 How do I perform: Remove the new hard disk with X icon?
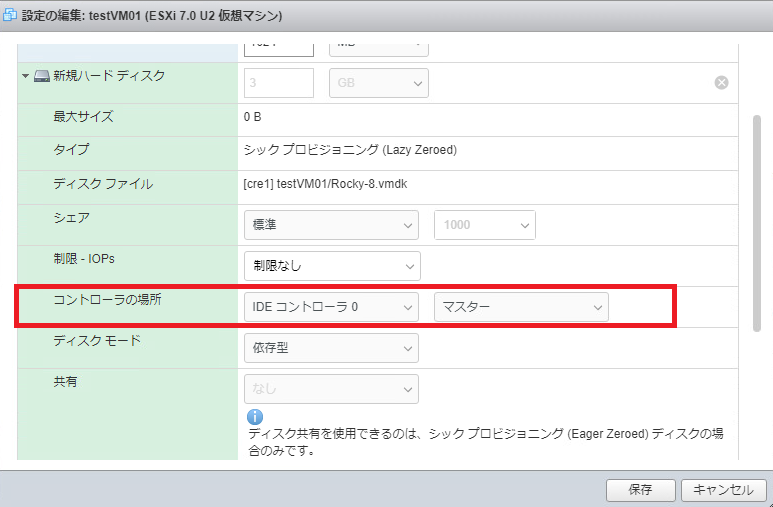[x=721, y=83]
